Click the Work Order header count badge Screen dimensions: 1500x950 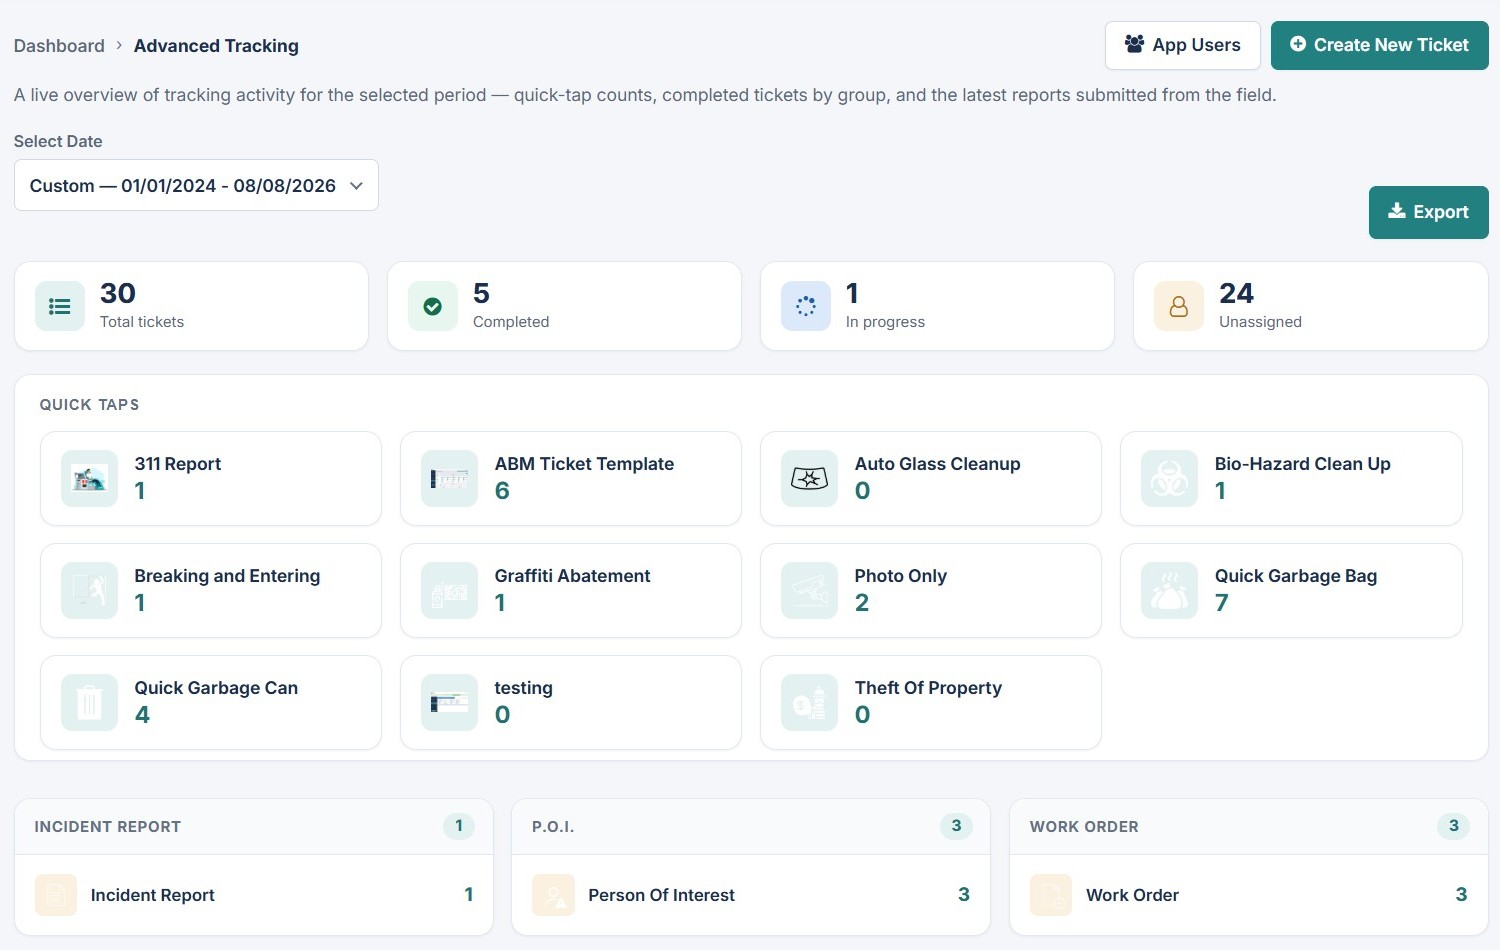(1454, 826)
